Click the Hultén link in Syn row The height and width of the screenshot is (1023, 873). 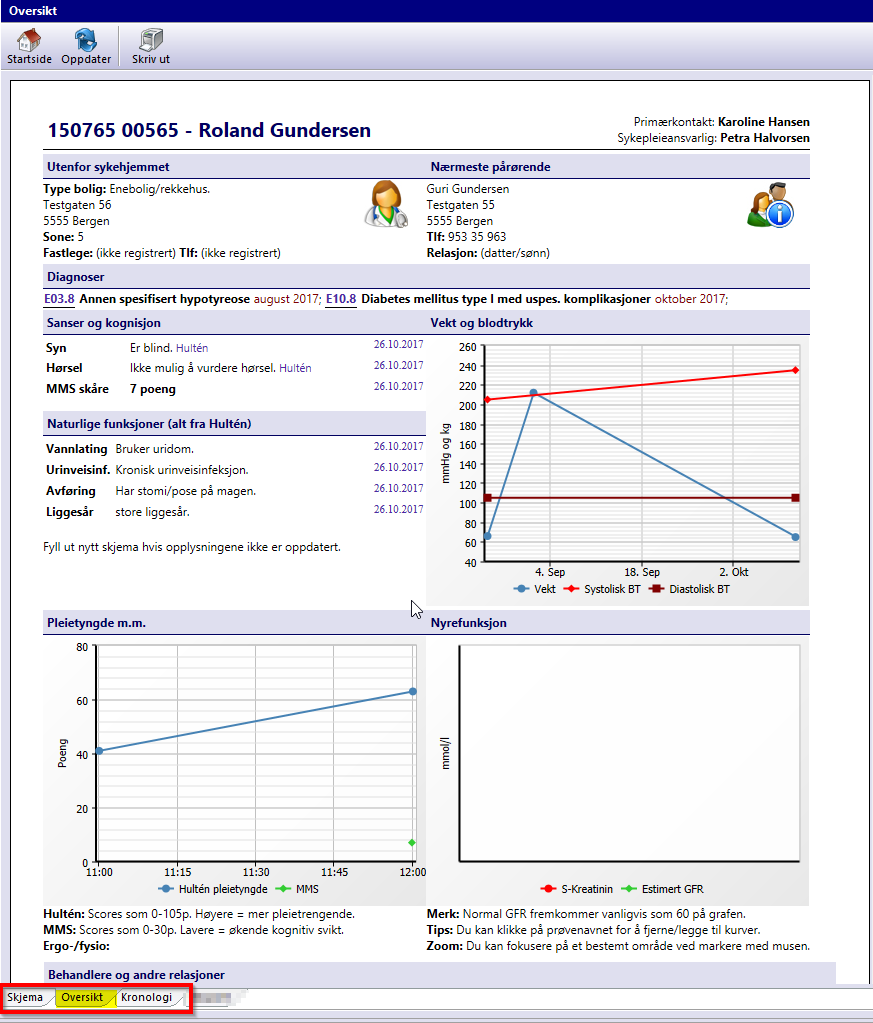tap(192, 348)
